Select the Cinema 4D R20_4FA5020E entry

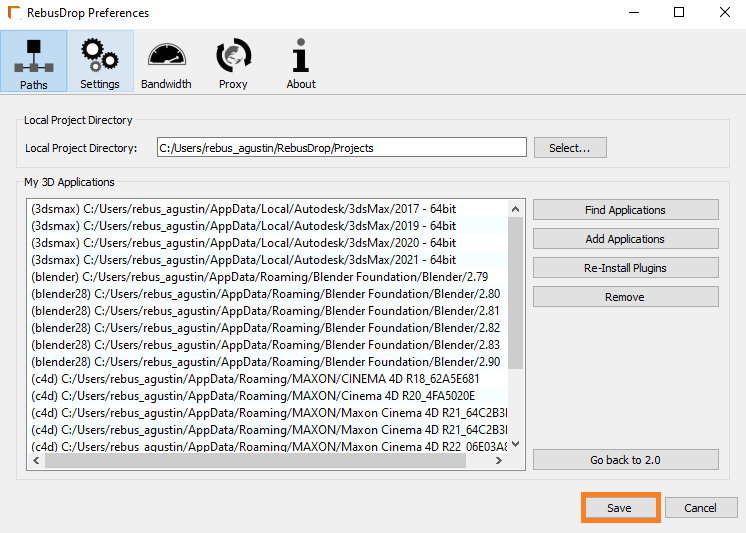coord(267,396)
